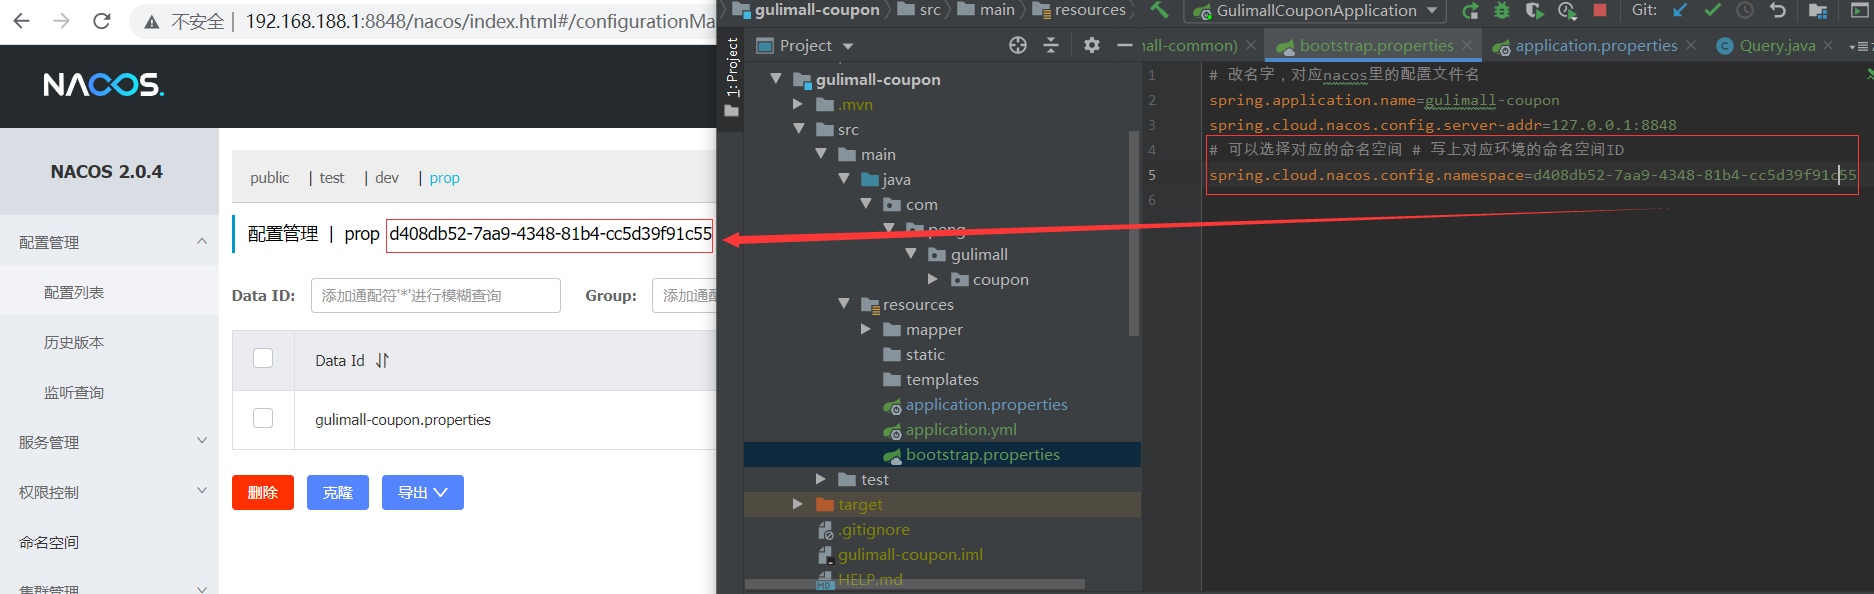Expand the mapper folder node
This screenshot has height=594, width=1874.
[866, 329]
